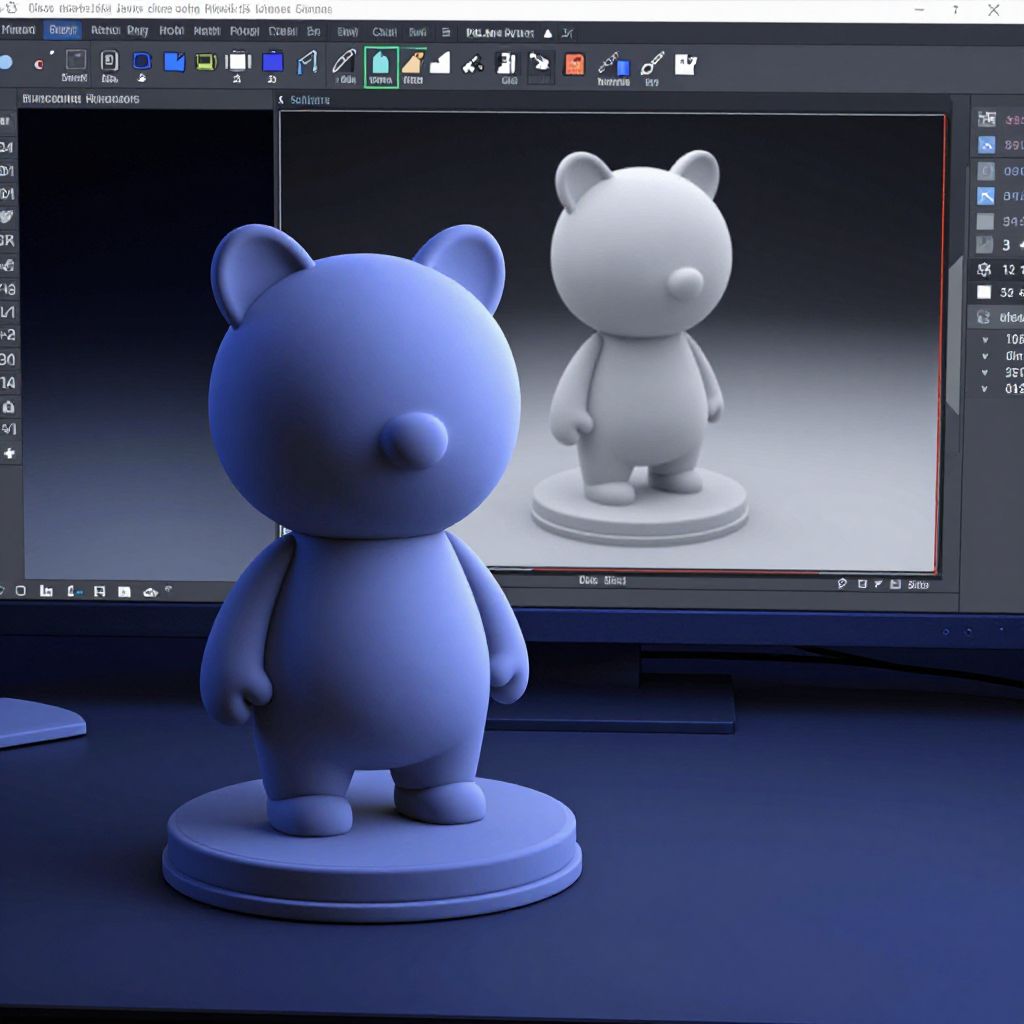Select the green-highlighted teal shape tool
This screenshot has height=1024, width=1024.
point(381,66)
